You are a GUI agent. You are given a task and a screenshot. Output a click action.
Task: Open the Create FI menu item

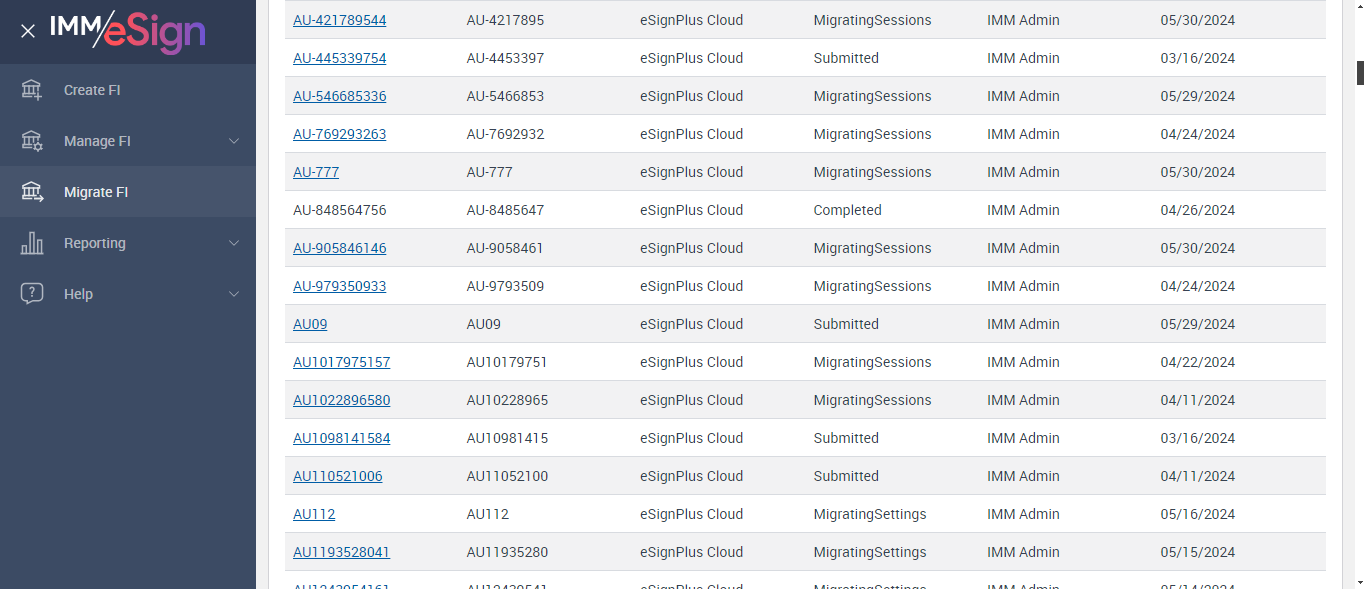click(x=92, y=90)
